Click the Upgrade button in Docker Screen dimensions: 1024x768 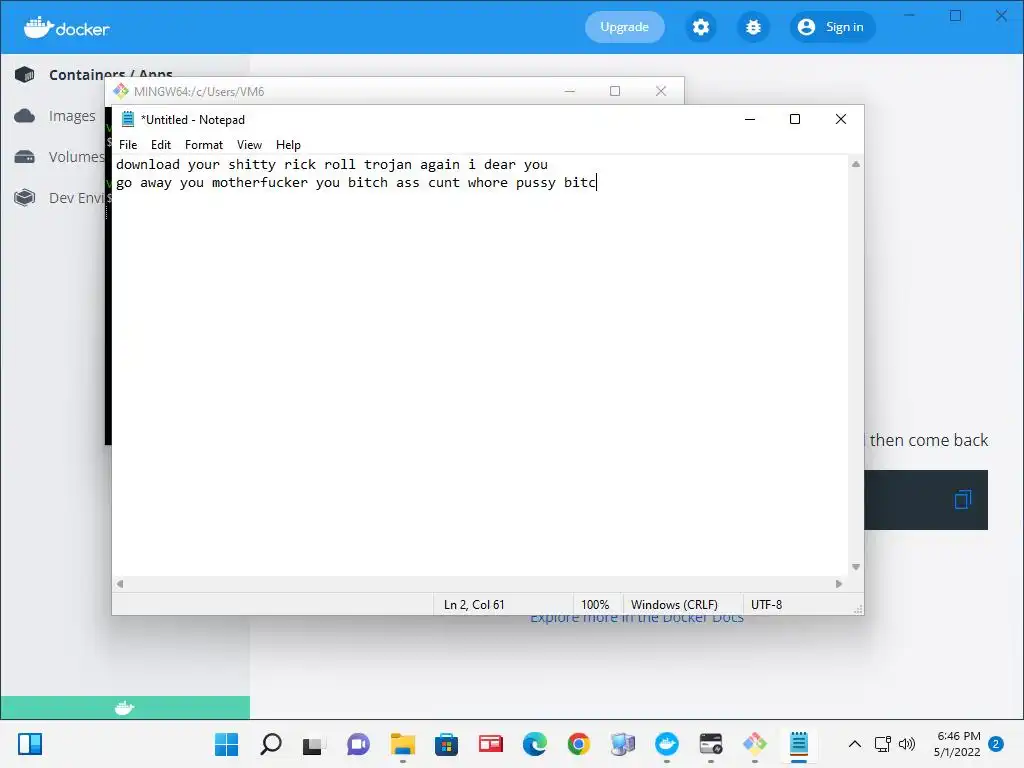click(x=624, y=27)
